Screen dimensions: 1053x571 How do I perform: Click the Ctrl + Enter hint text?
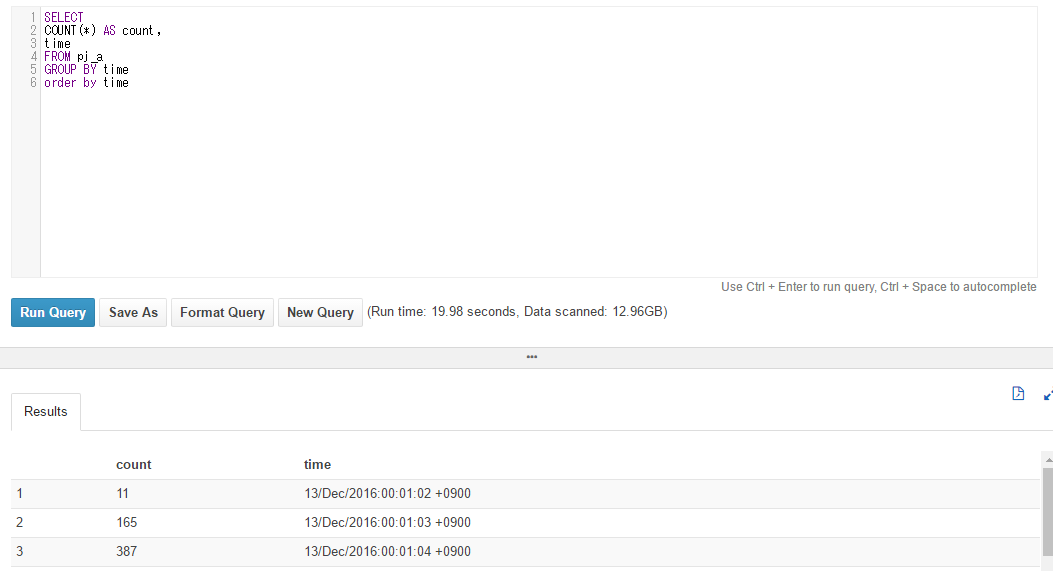tap(878, 287)
